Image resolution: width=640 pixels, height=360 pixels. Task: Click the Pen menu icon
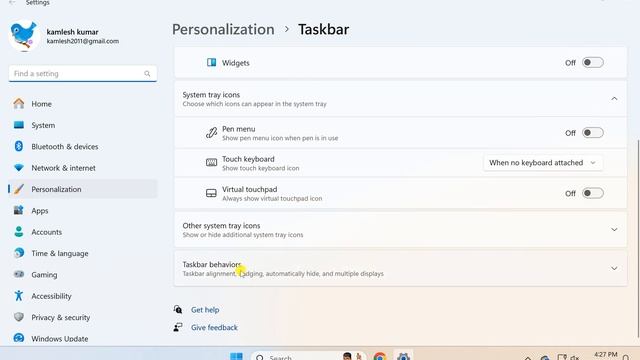click(211, 133)
